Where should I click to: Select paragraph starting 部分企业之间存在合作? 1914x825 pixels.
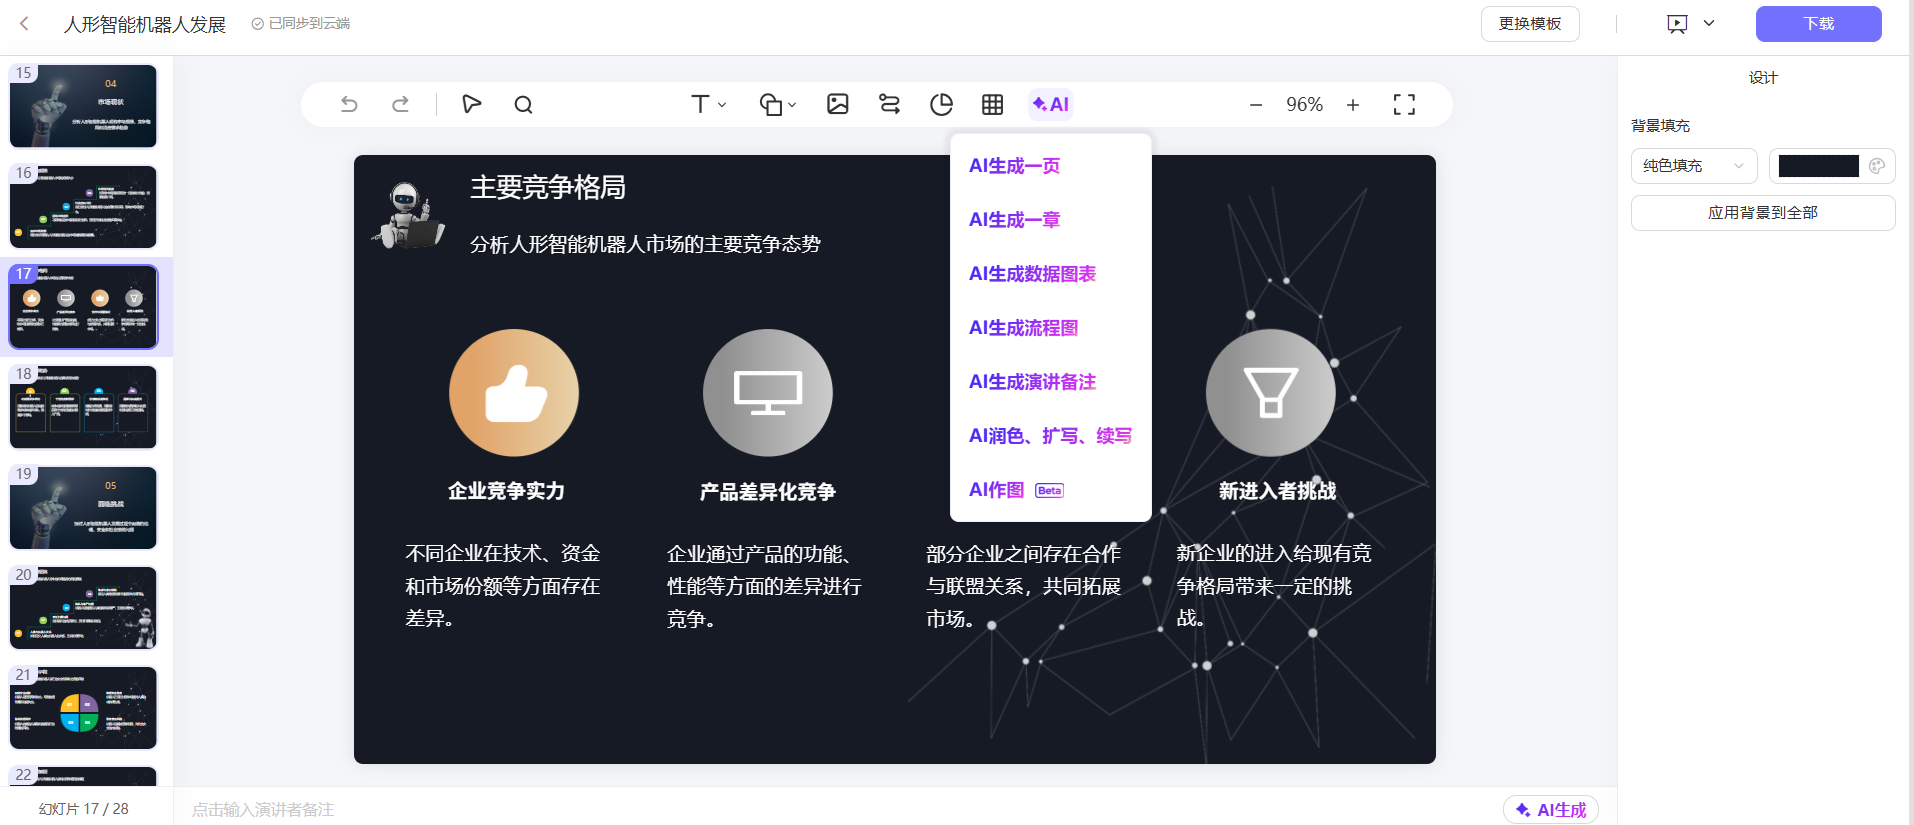click(1023, 586)
